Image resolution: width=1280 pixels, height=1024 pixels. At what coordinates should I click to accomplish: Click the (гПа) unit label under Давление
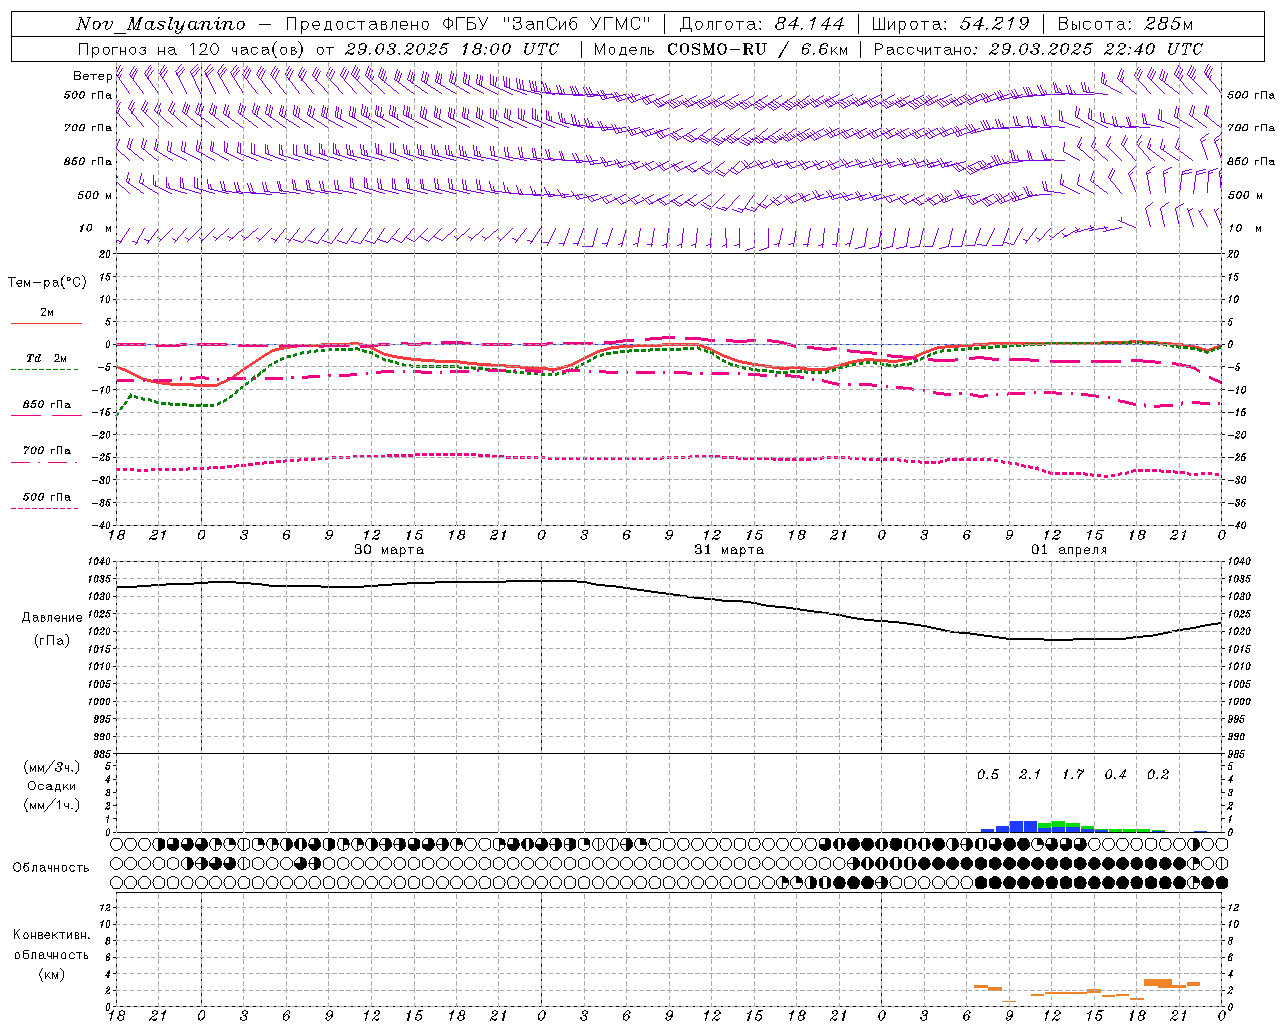[x=52, y=640]
